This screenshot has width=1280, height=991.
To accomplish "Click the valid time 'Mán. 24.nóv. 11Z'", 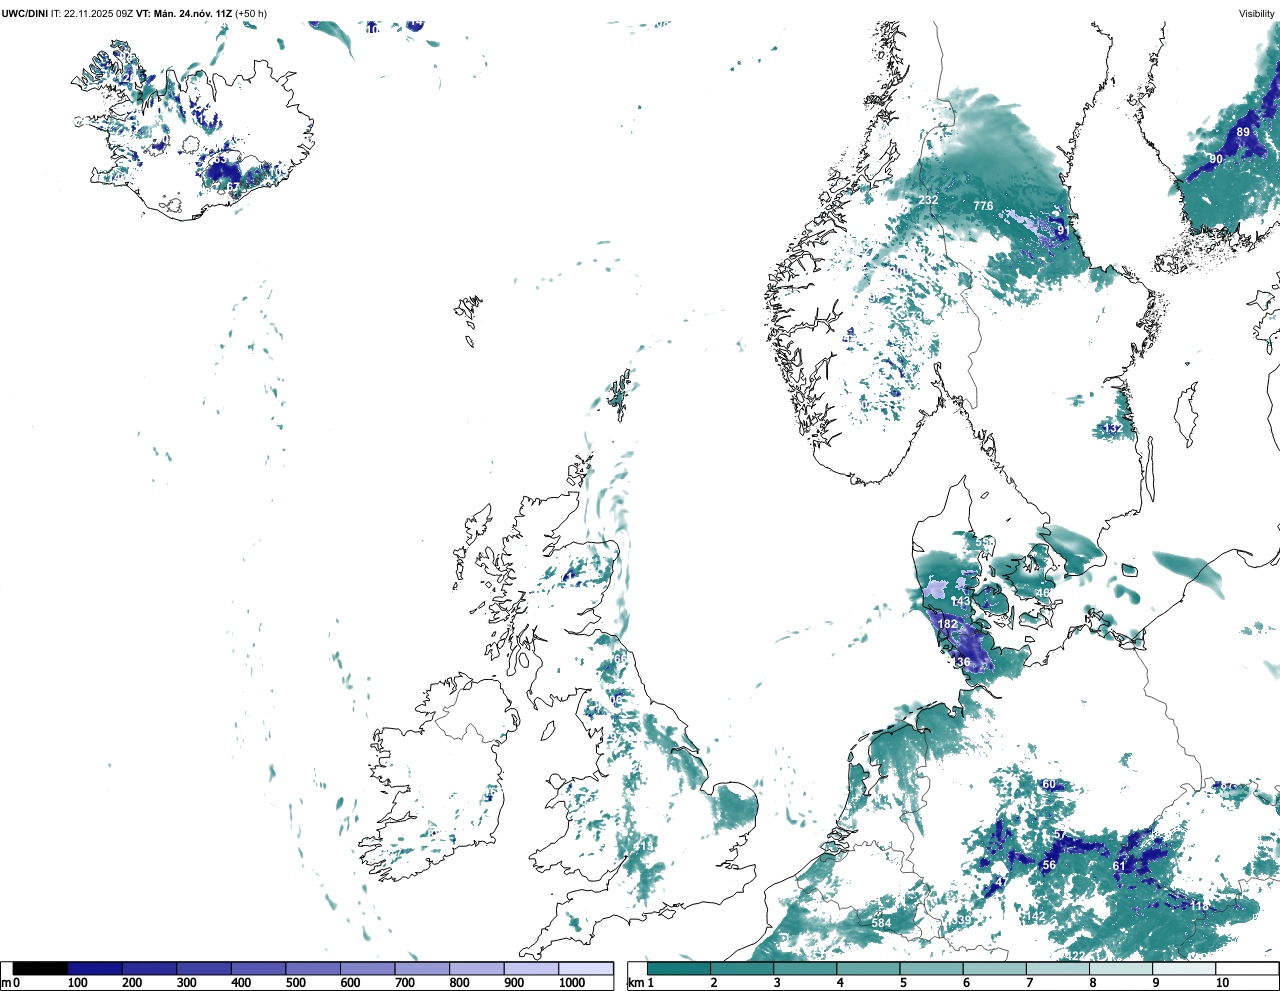I will pos(193,14).
